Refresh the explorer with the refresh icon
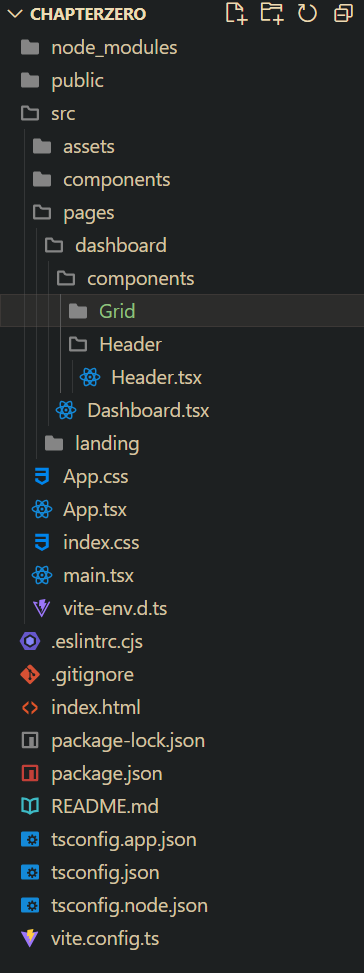 [307, 13]
